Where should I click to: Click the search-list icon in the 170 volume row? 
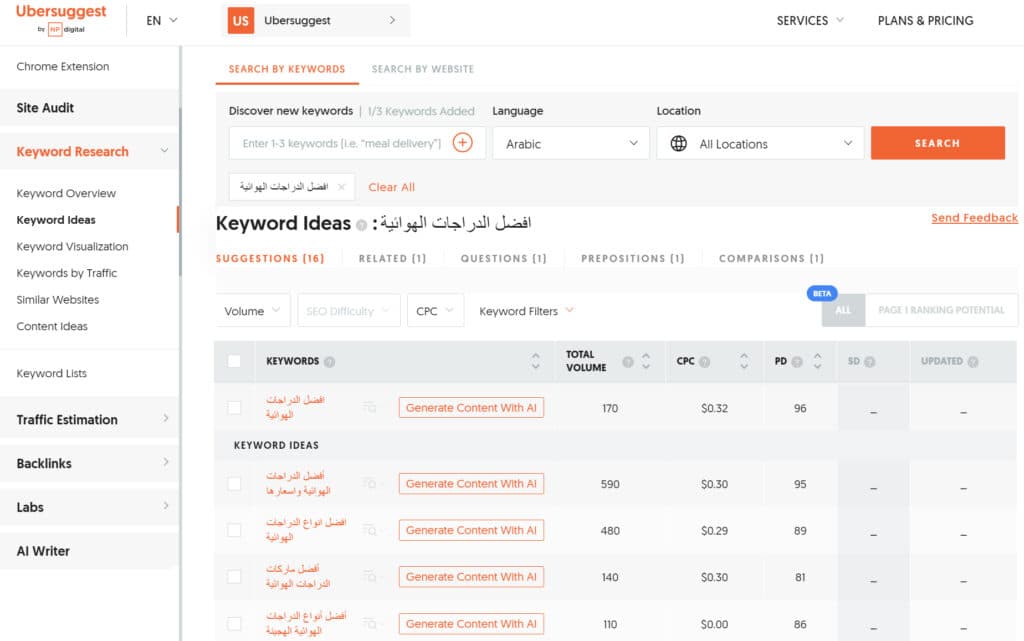[370, 407]
